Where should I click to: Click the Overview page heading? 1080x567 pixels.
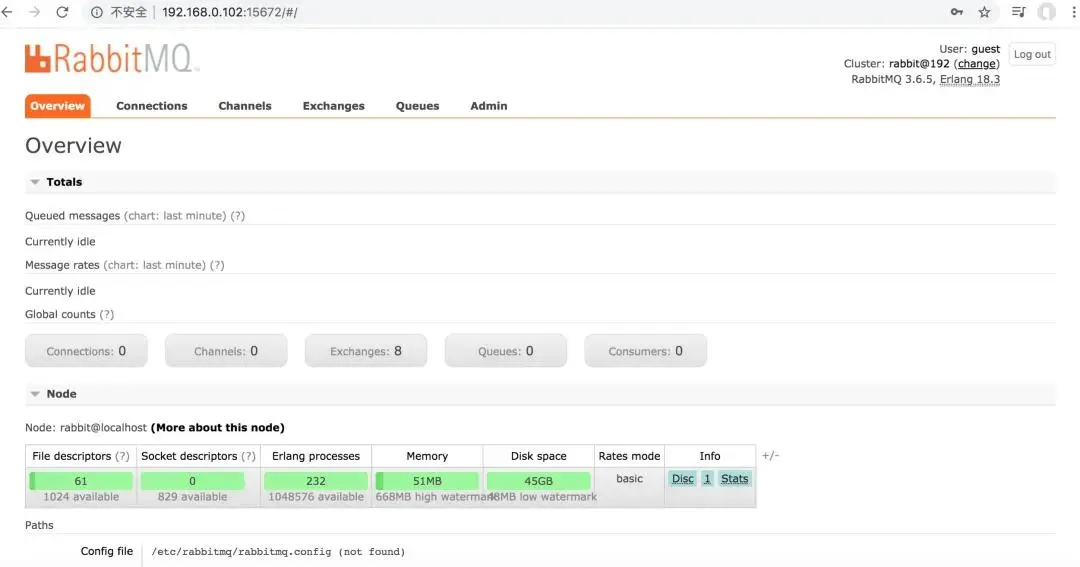pyautogui.click(x=74, y=145)
